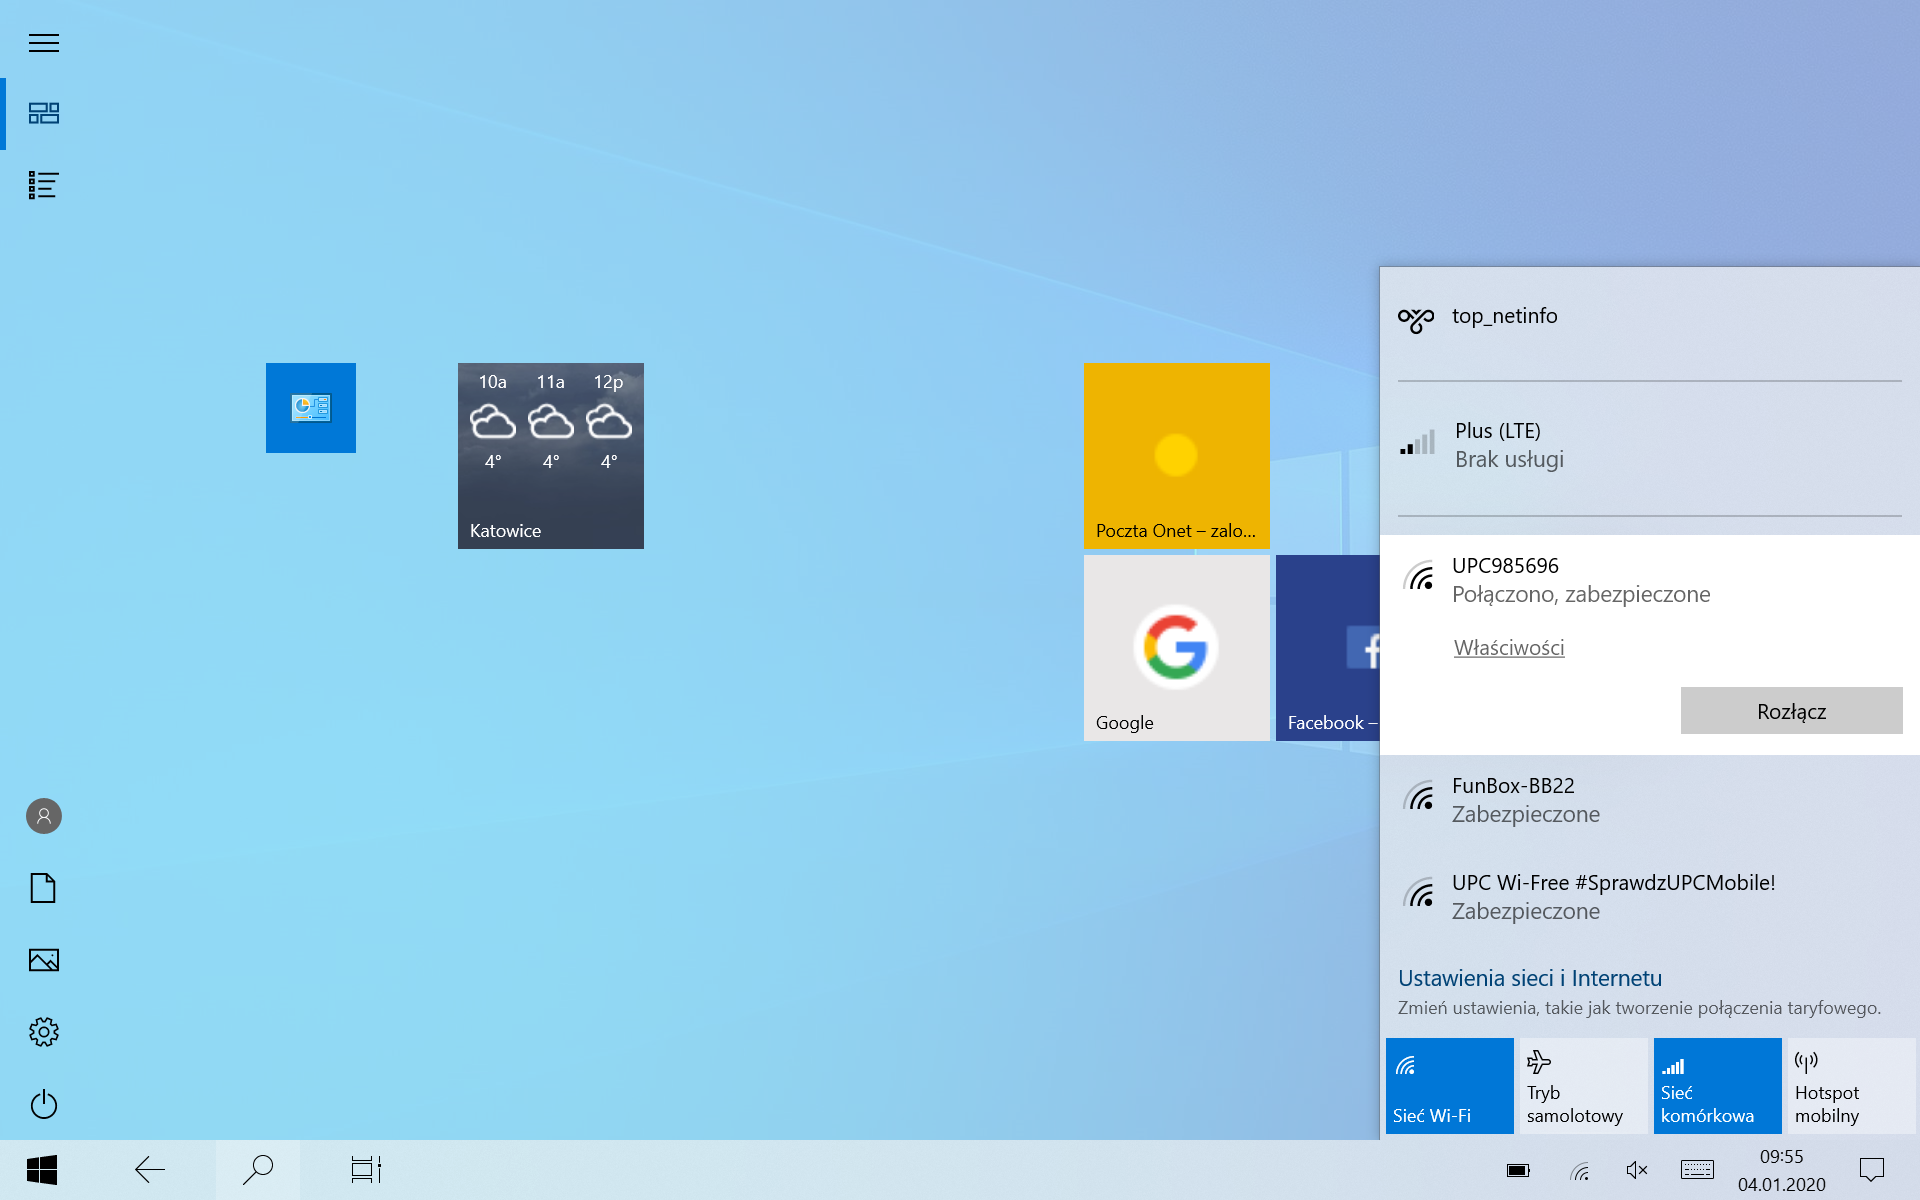Open the Katowice weather tile
This screenshot has width=1920, height=1200.
[551, 456]
